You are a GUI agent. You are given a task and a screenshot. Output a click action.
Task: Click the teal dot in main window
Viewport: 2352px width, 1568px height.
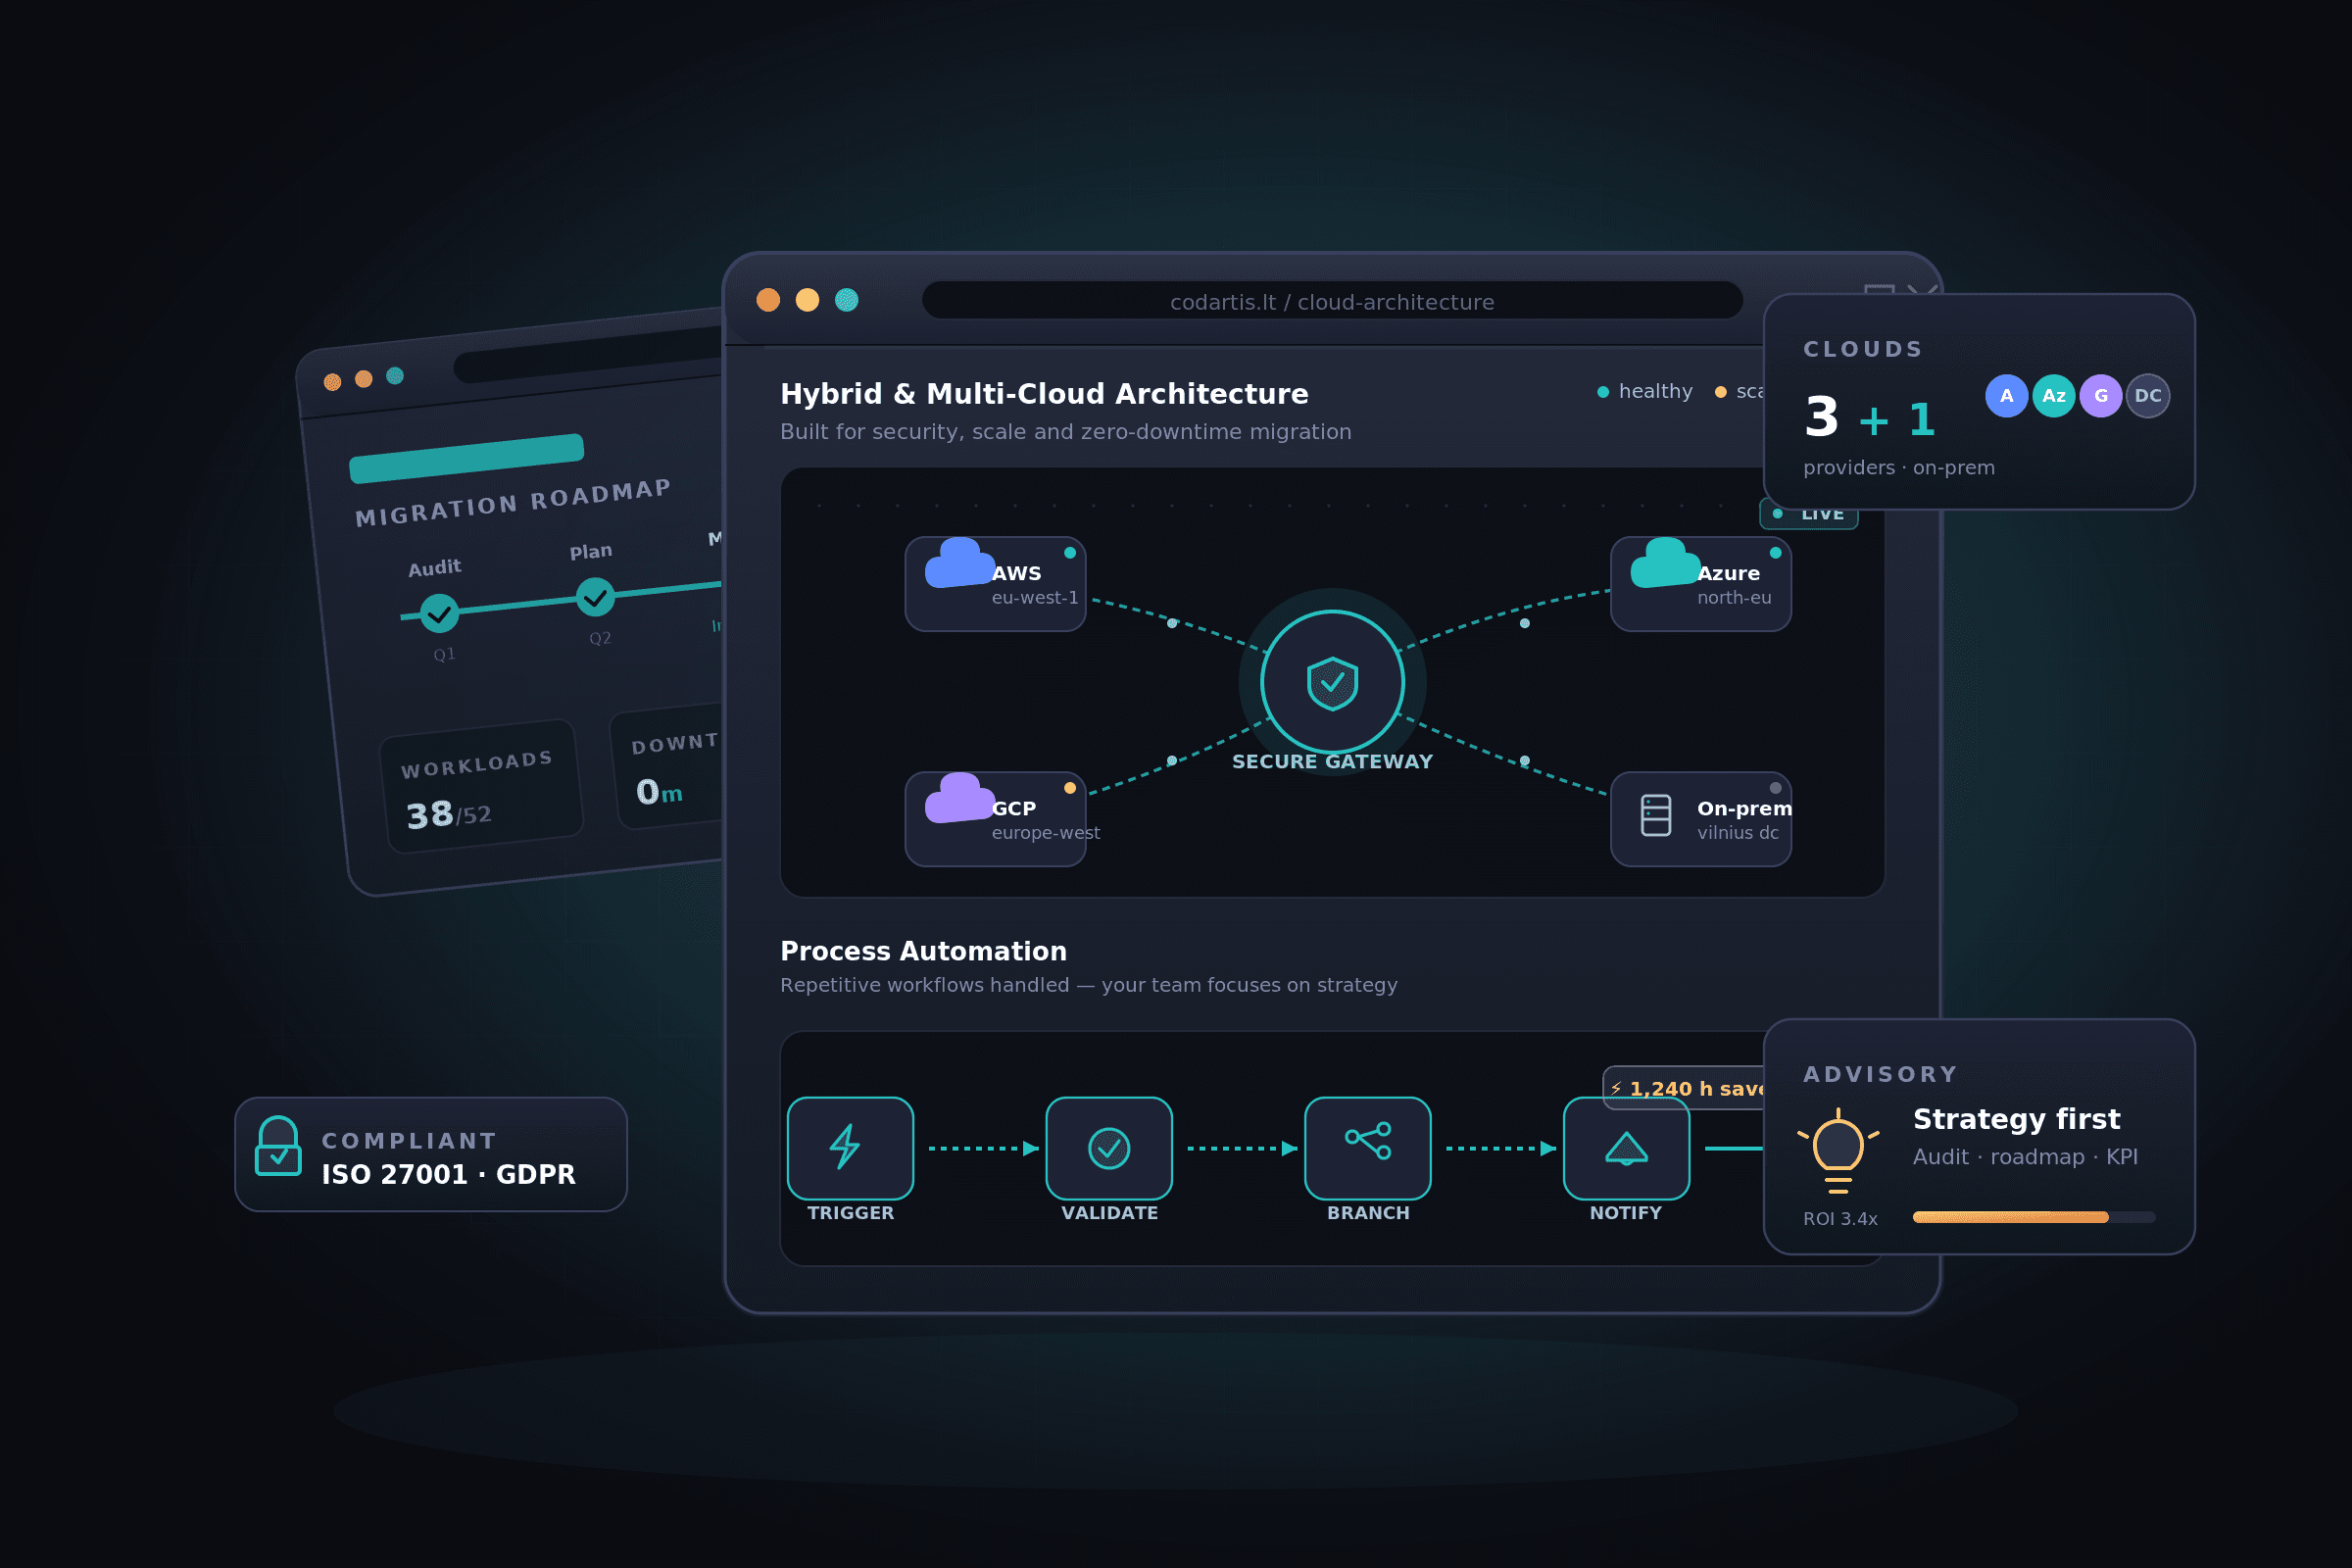[x=847, y=300]
